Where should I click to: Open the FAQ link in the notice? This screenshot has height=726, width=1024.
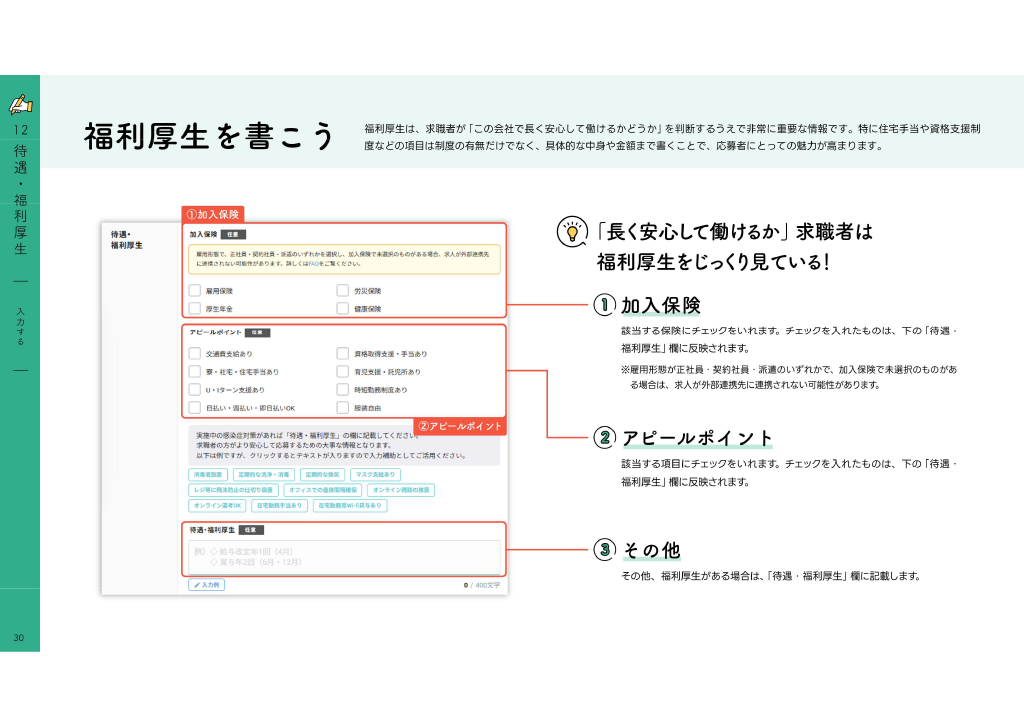pyautogui.click(x=313, y=264)
